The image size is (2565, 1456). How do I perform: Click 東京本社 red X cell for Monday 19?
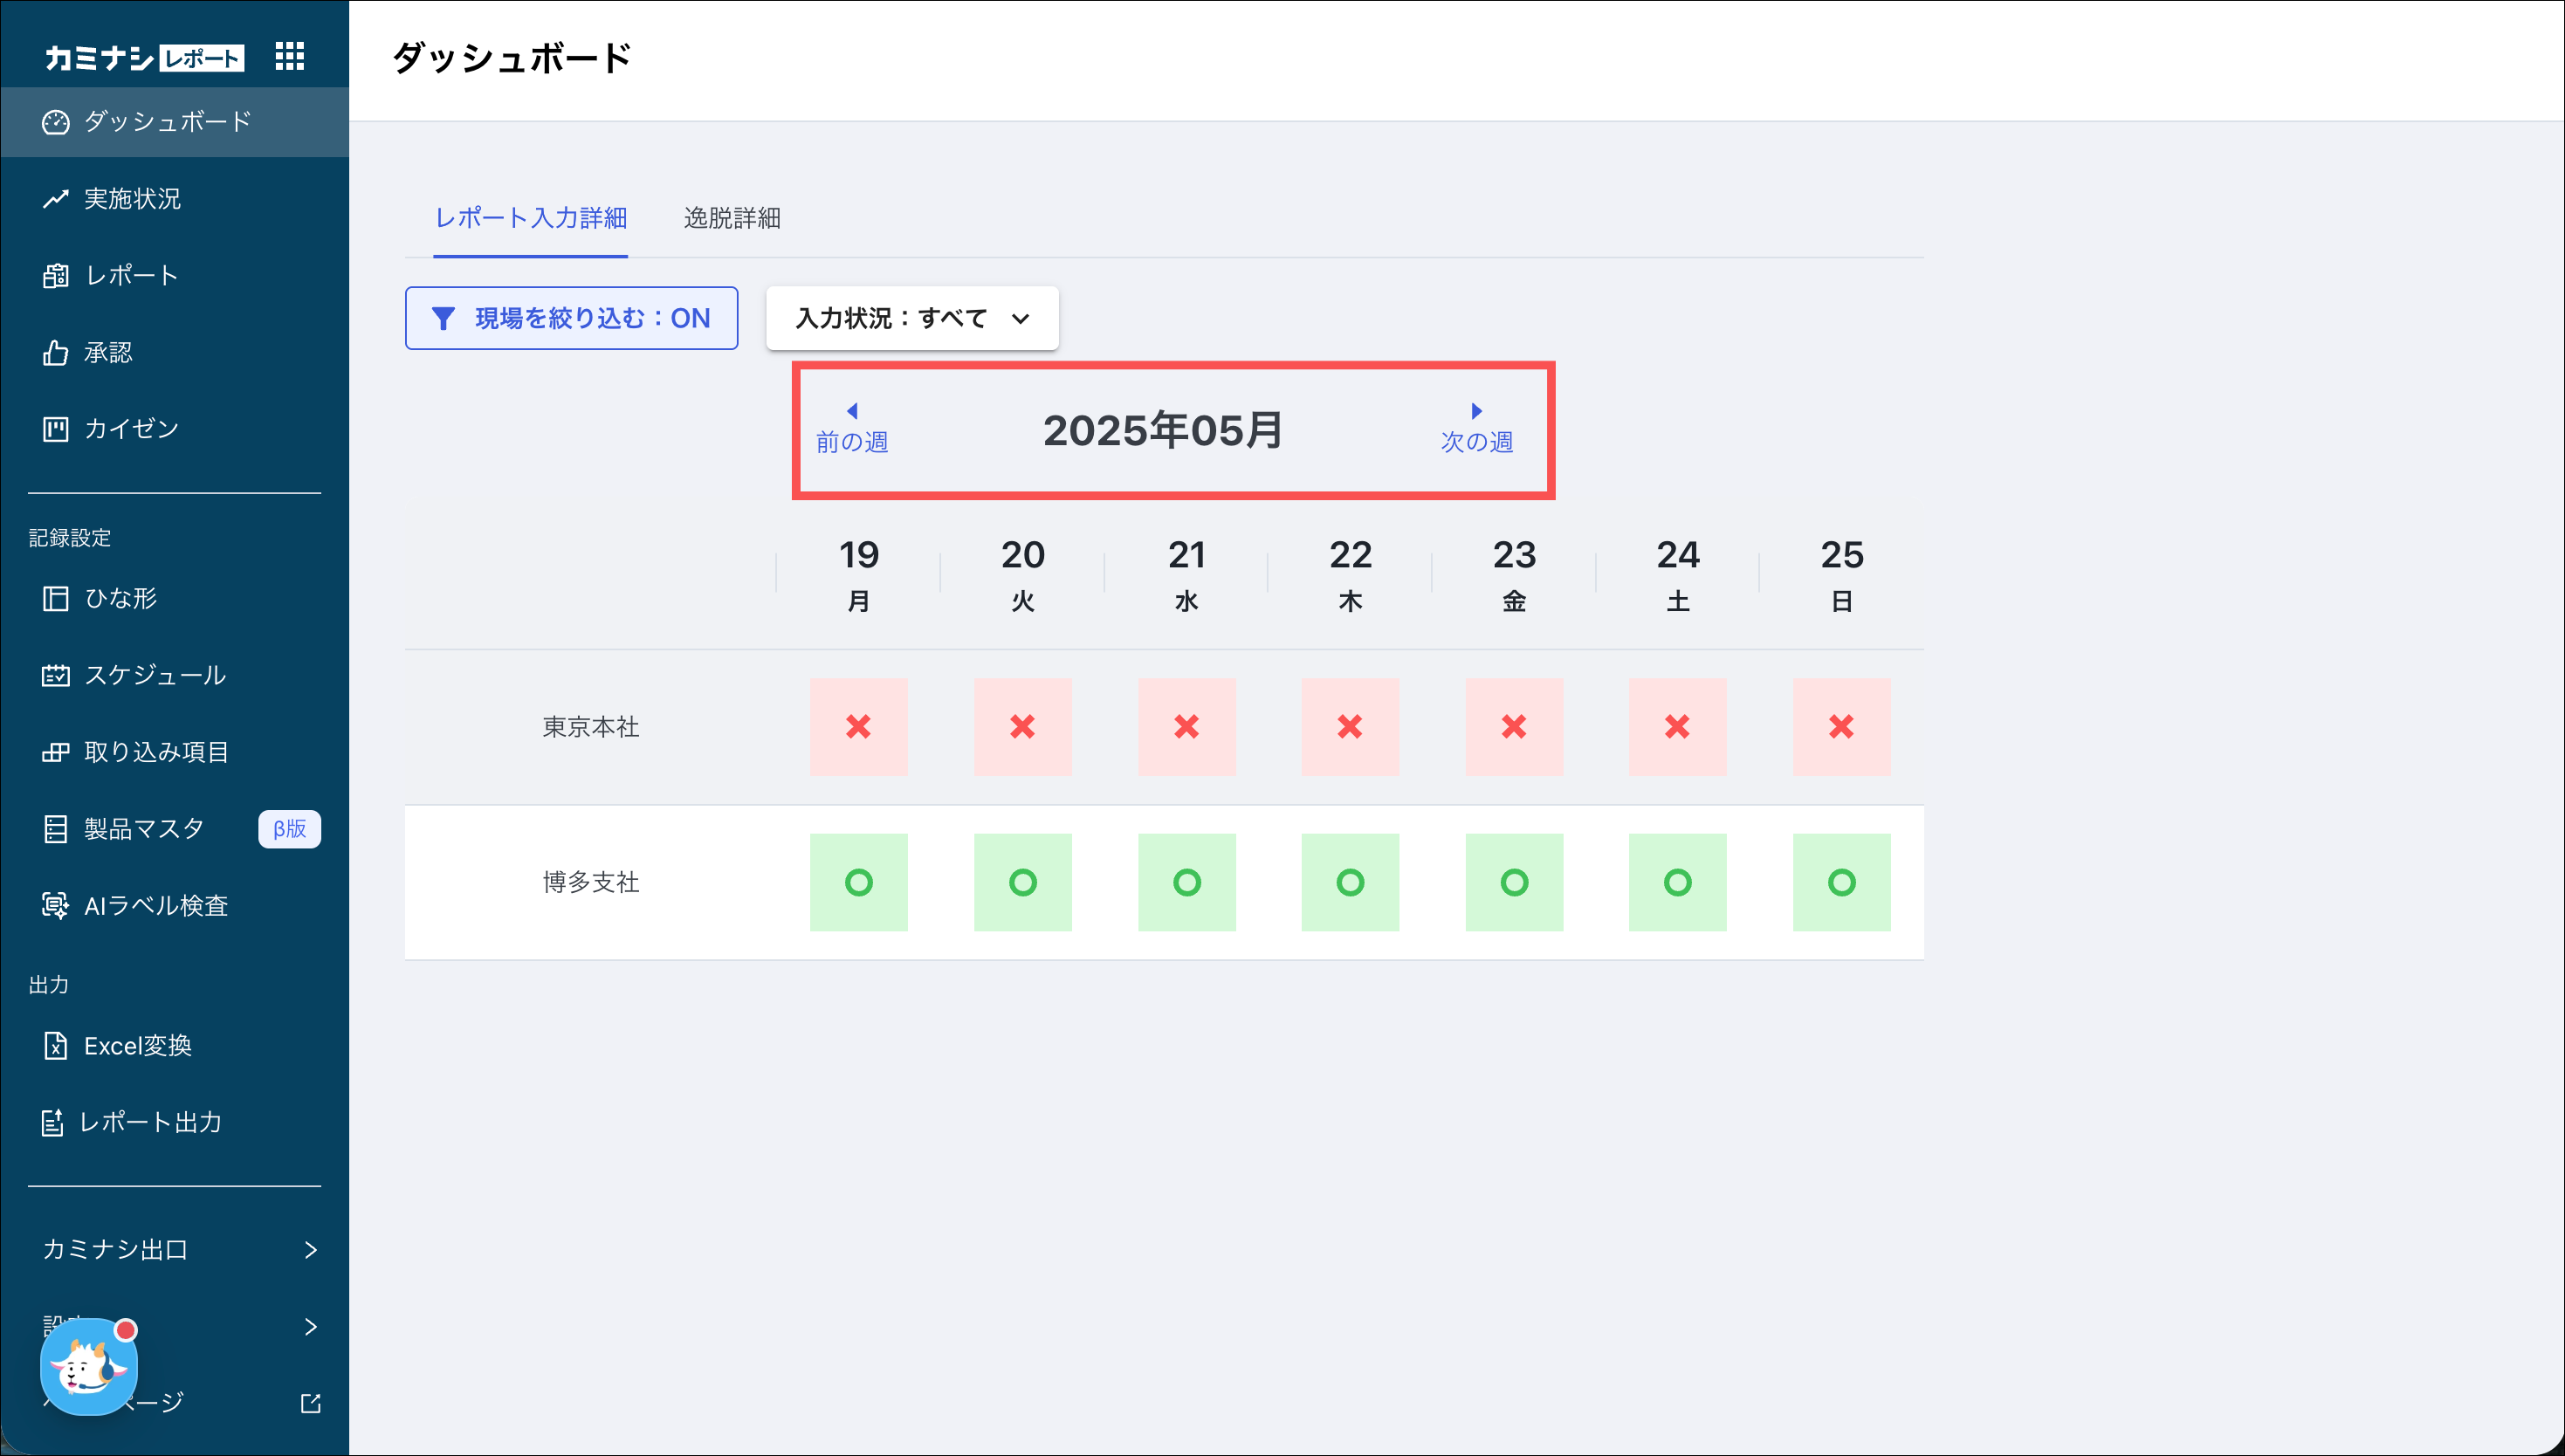click(858, 726)
